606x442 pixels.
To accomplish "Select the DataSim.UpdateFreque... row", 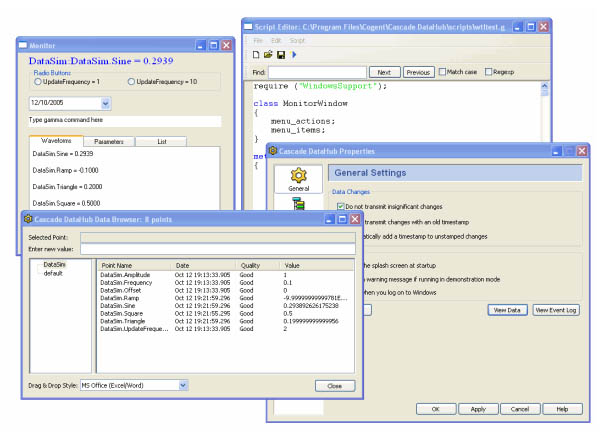I will 225,329.
